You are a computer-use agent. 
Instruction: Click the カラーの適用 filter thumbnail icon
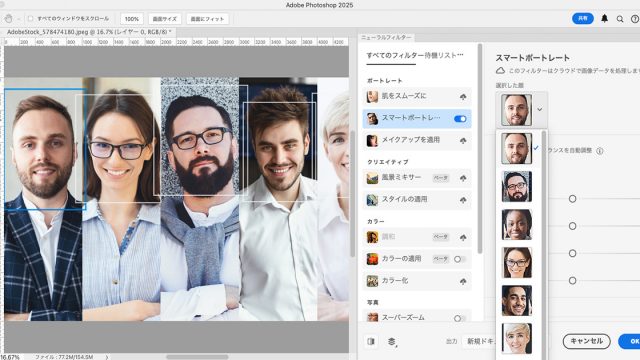372,259
